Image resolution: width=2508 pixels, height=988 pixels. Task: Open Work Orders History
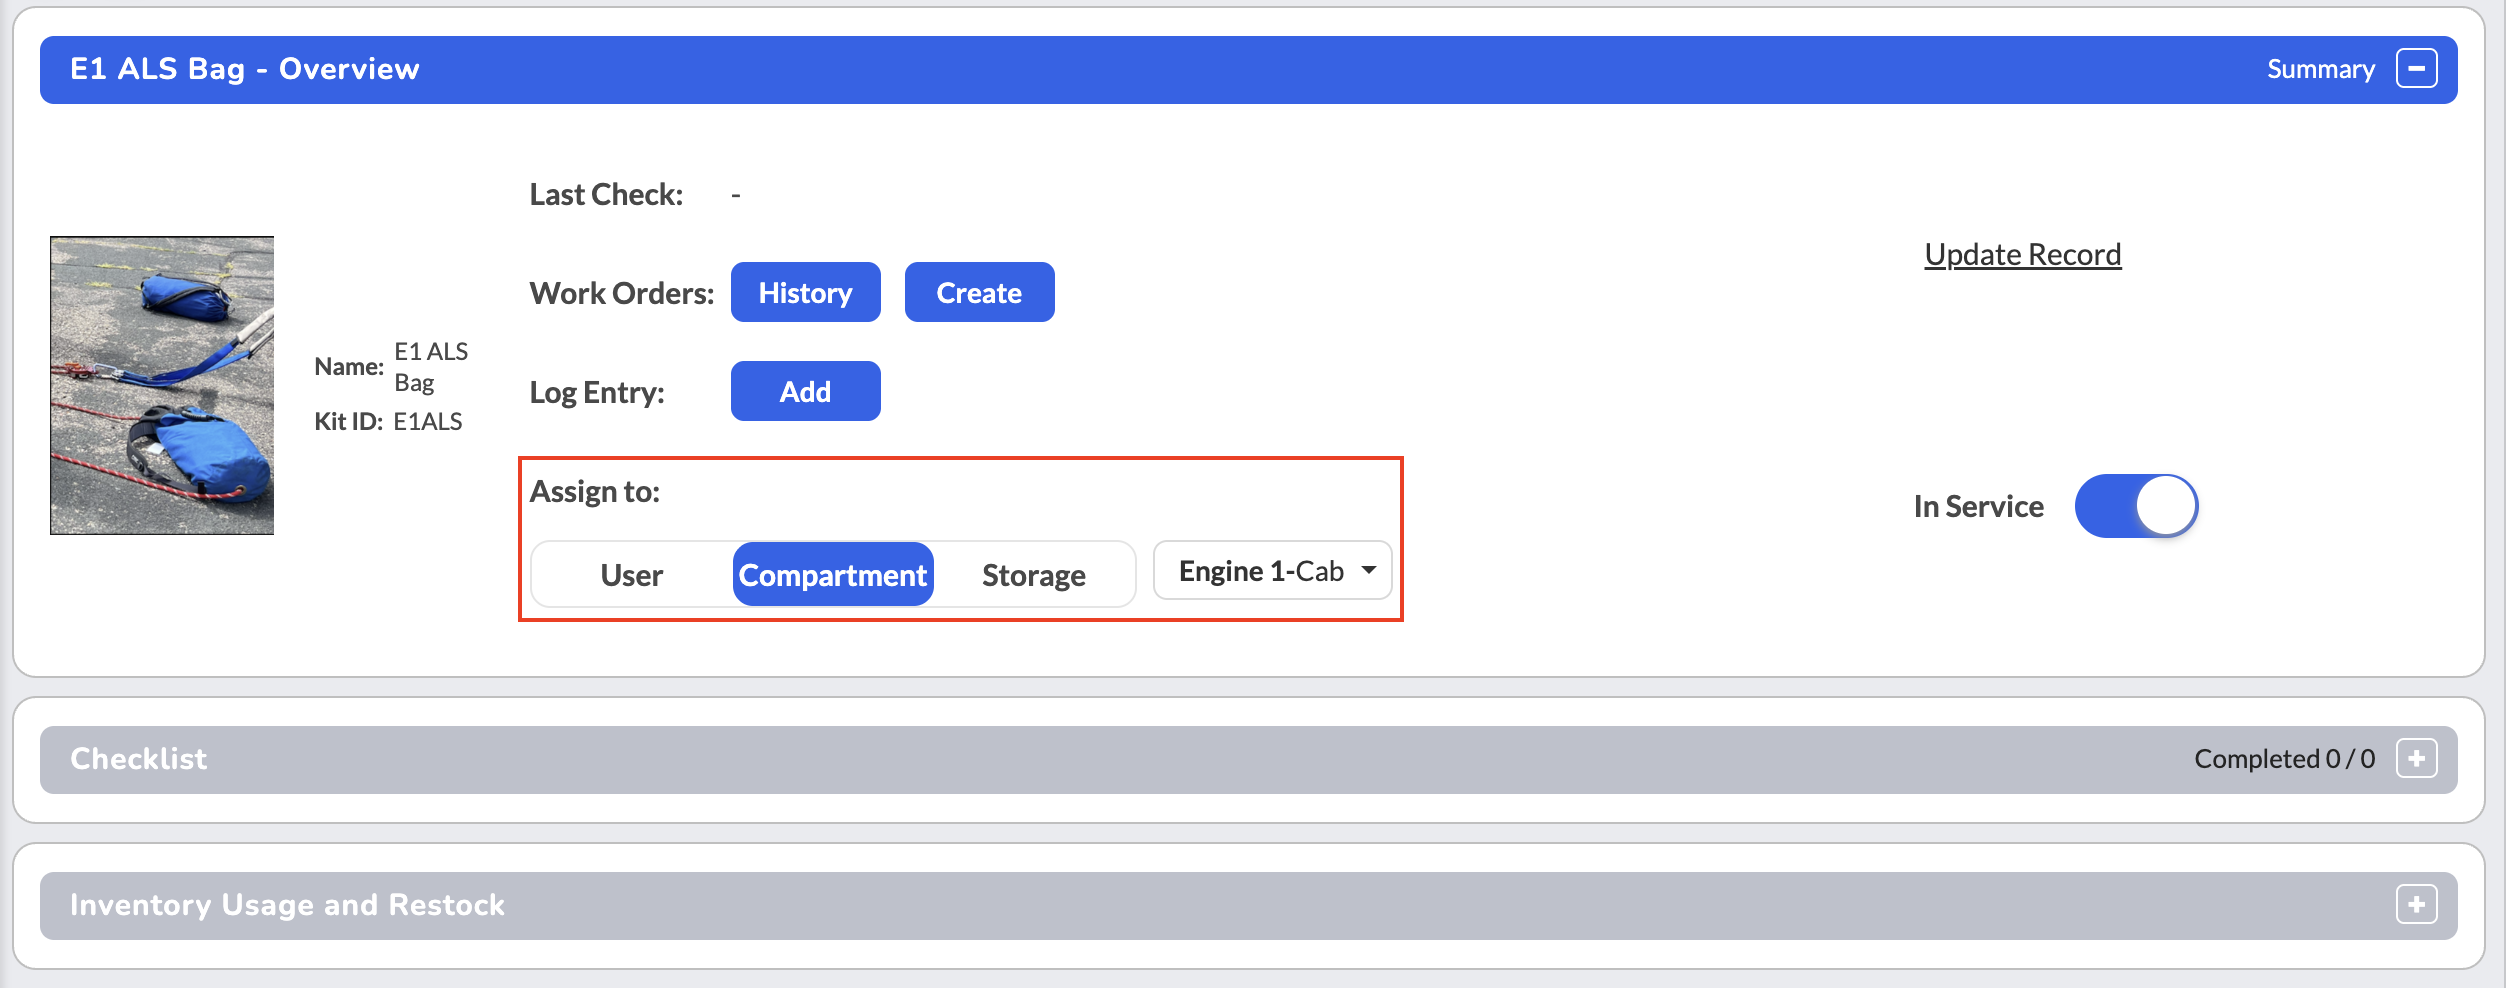[806, 293]
